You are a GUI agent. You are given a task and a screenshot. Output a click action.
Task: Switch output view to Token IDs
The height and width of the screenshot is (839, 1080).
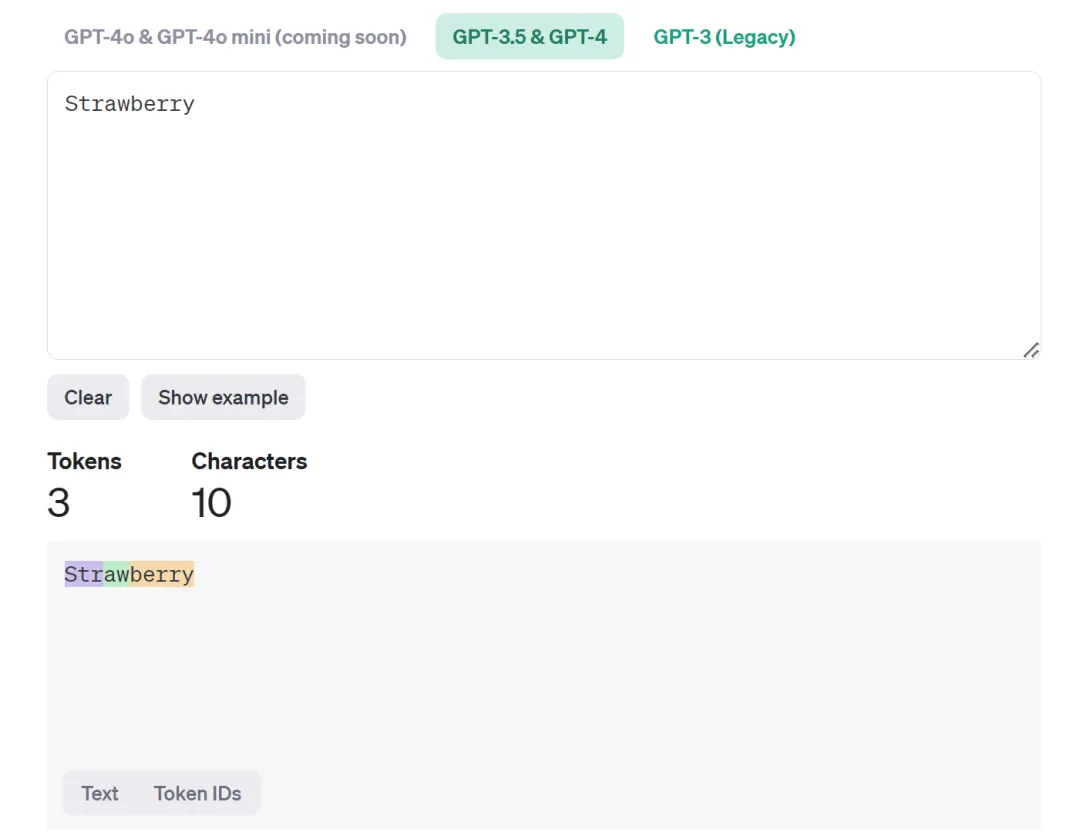coord(197,794)
